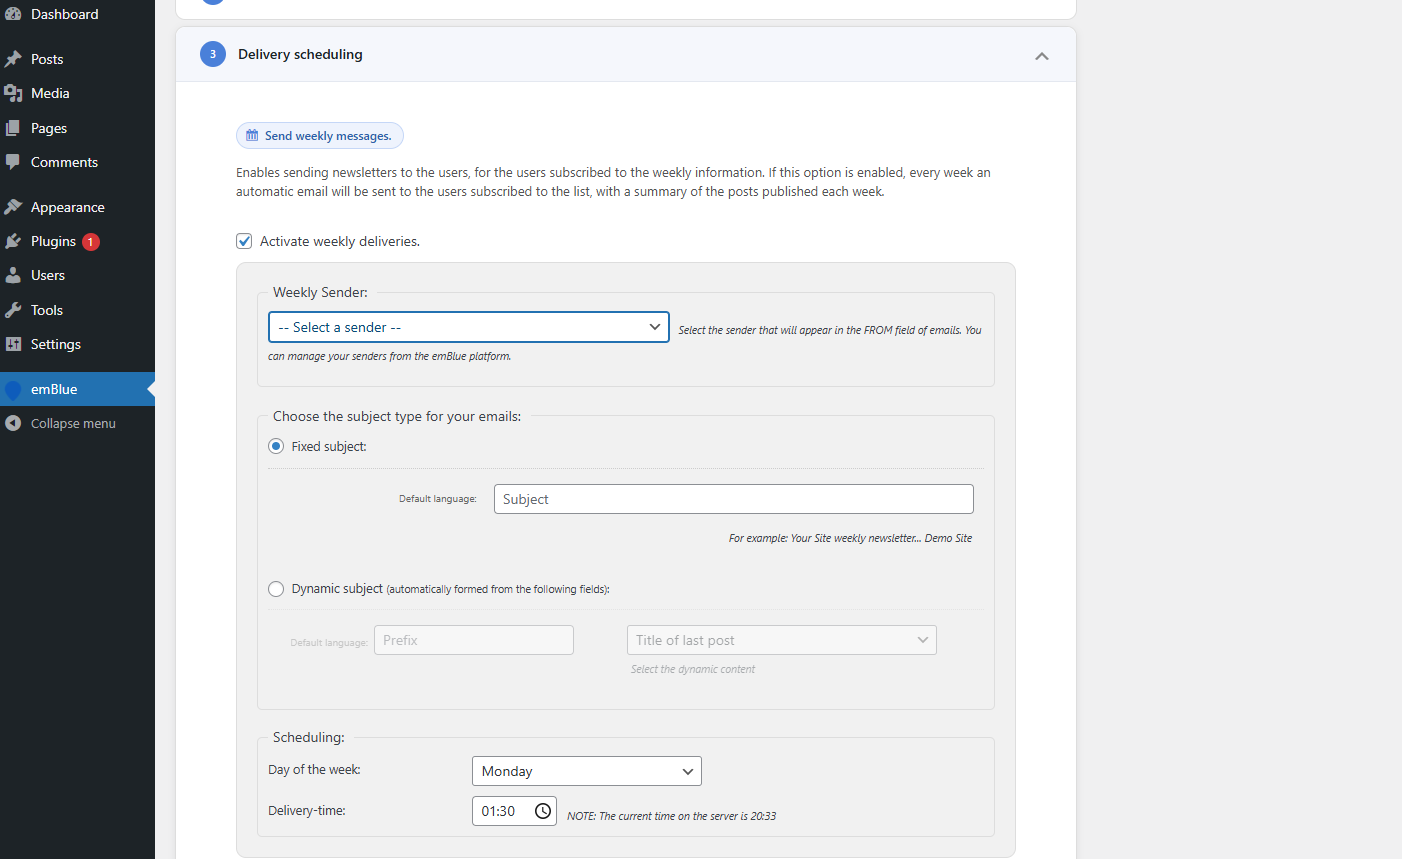Click the Delivery scheduling header title

[300, 54]
